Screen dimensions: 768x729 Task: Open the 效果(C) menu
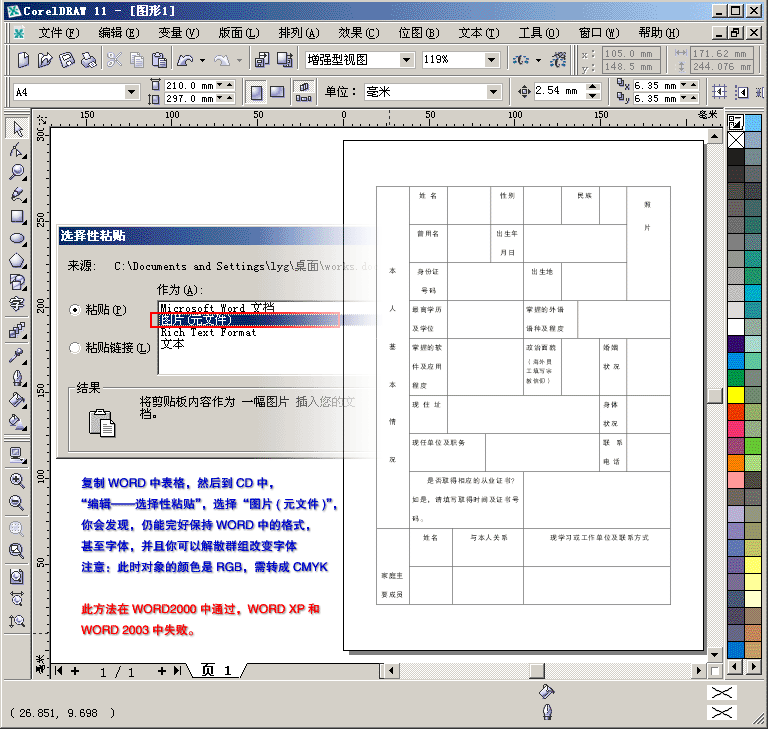359,33
